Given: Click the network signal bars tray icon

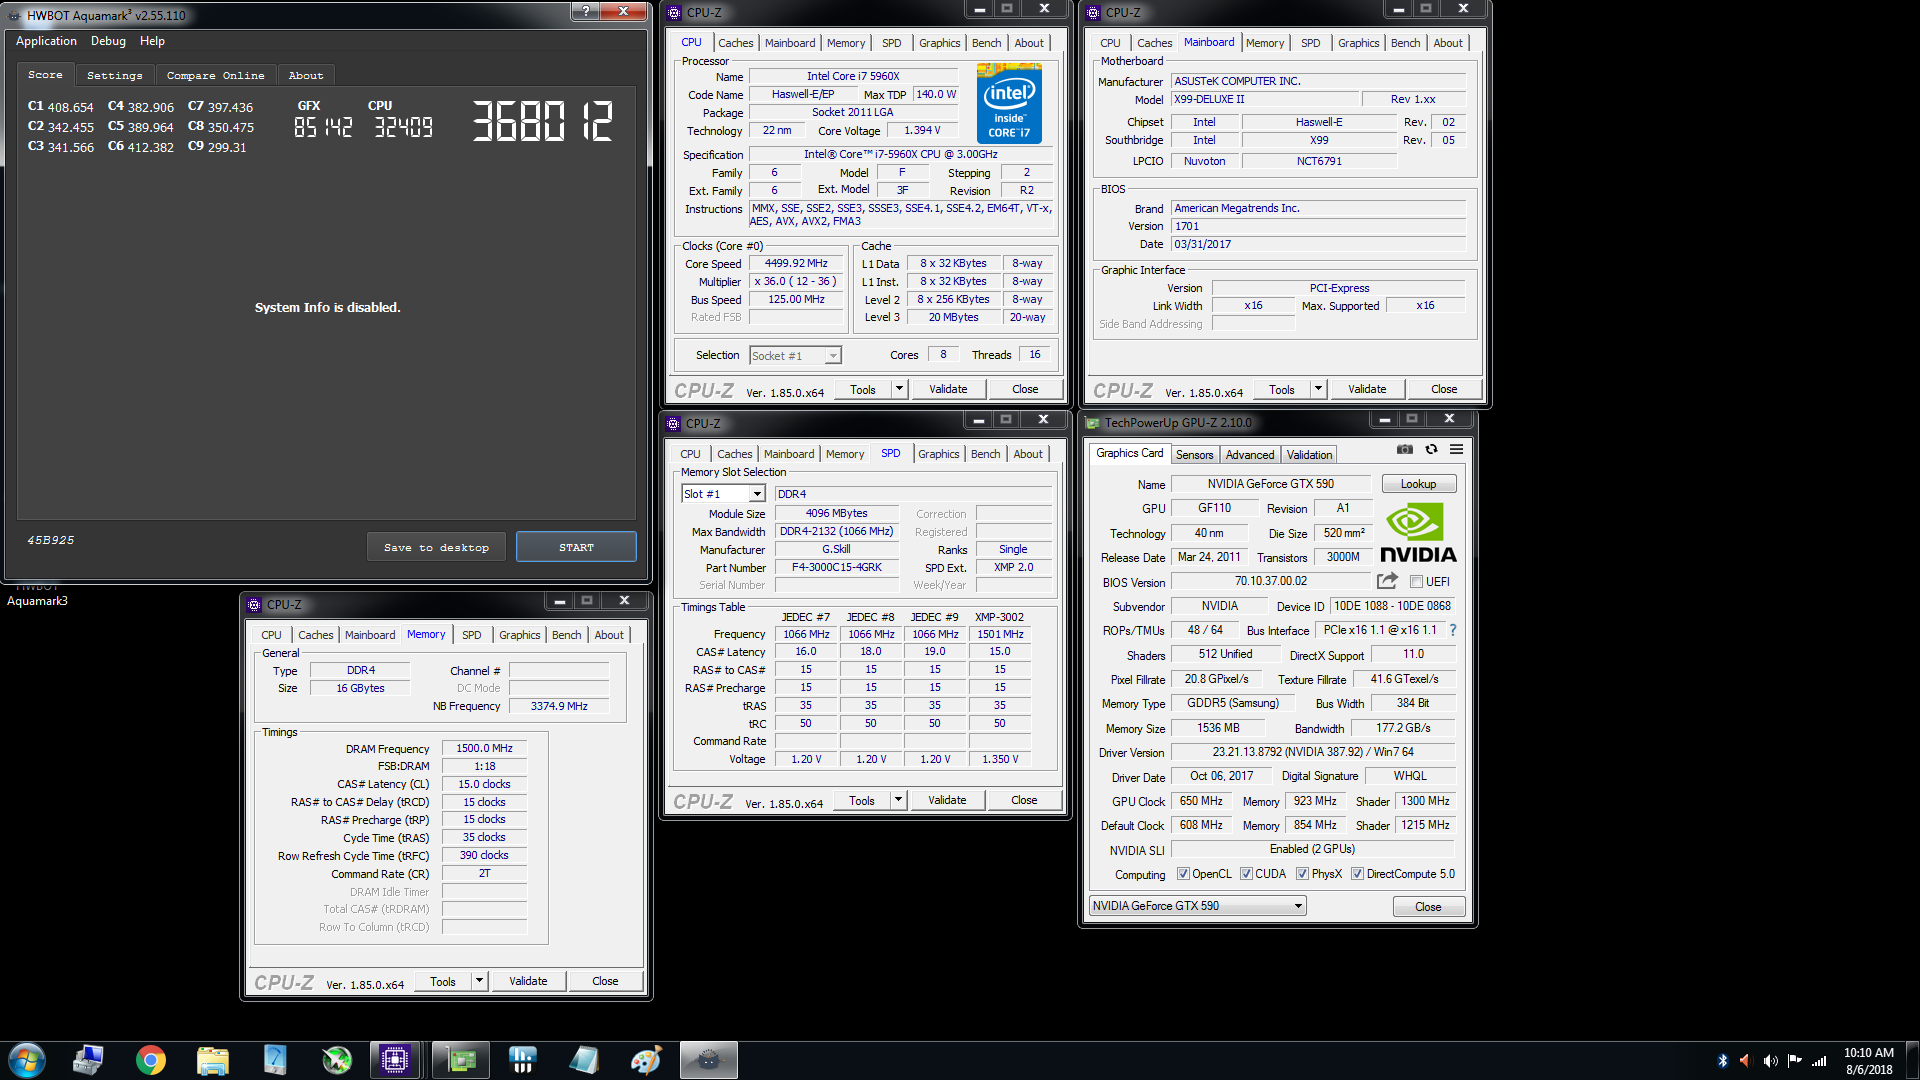Looking at the screenshot, I should tap(1819, 1061).
